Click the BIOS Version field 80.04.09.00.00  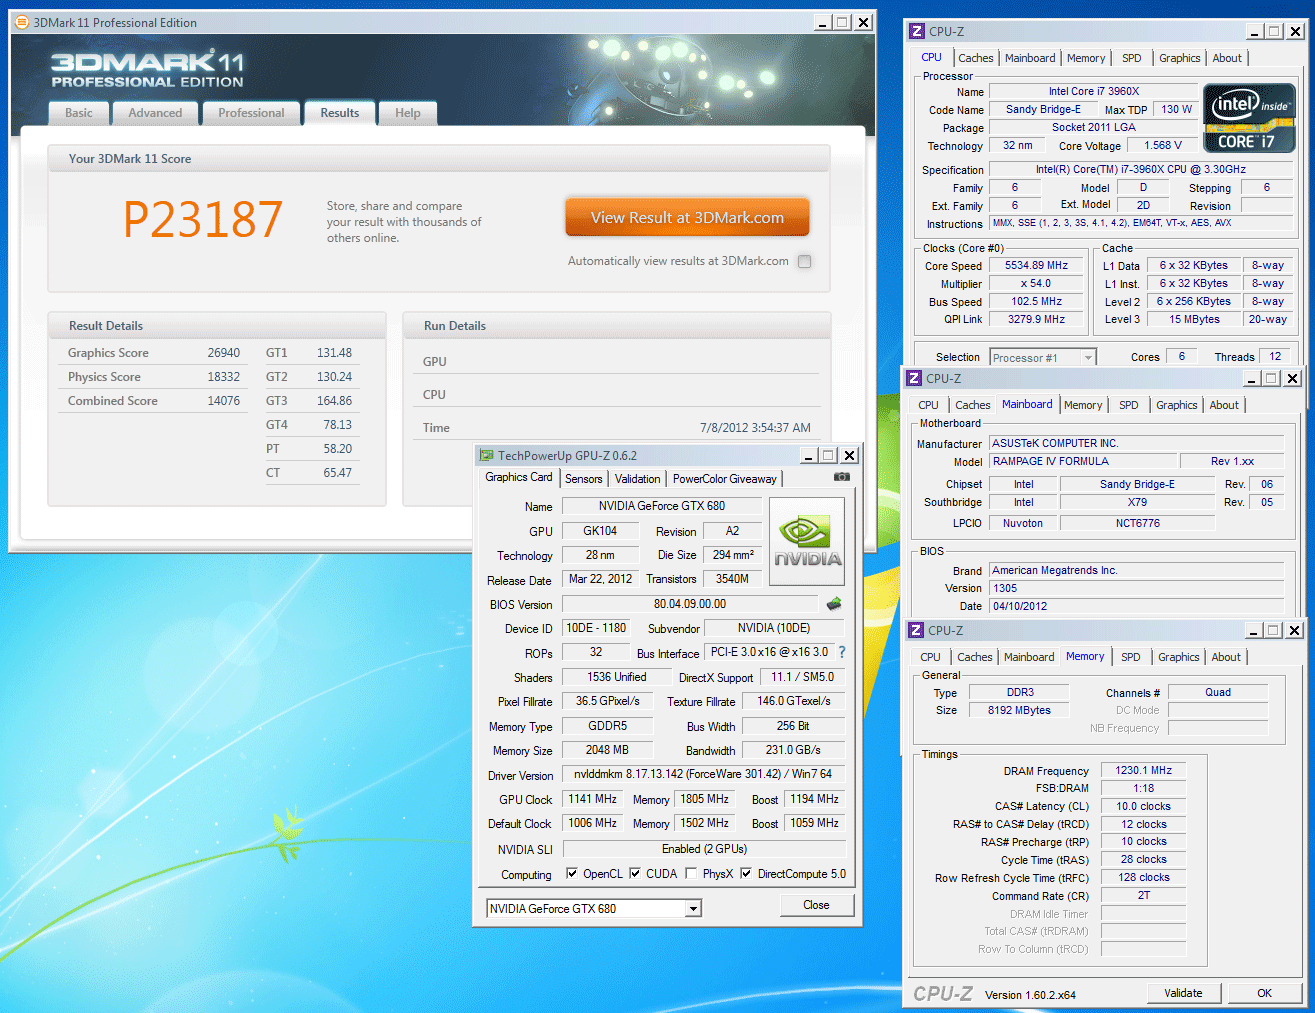point(690,604)
